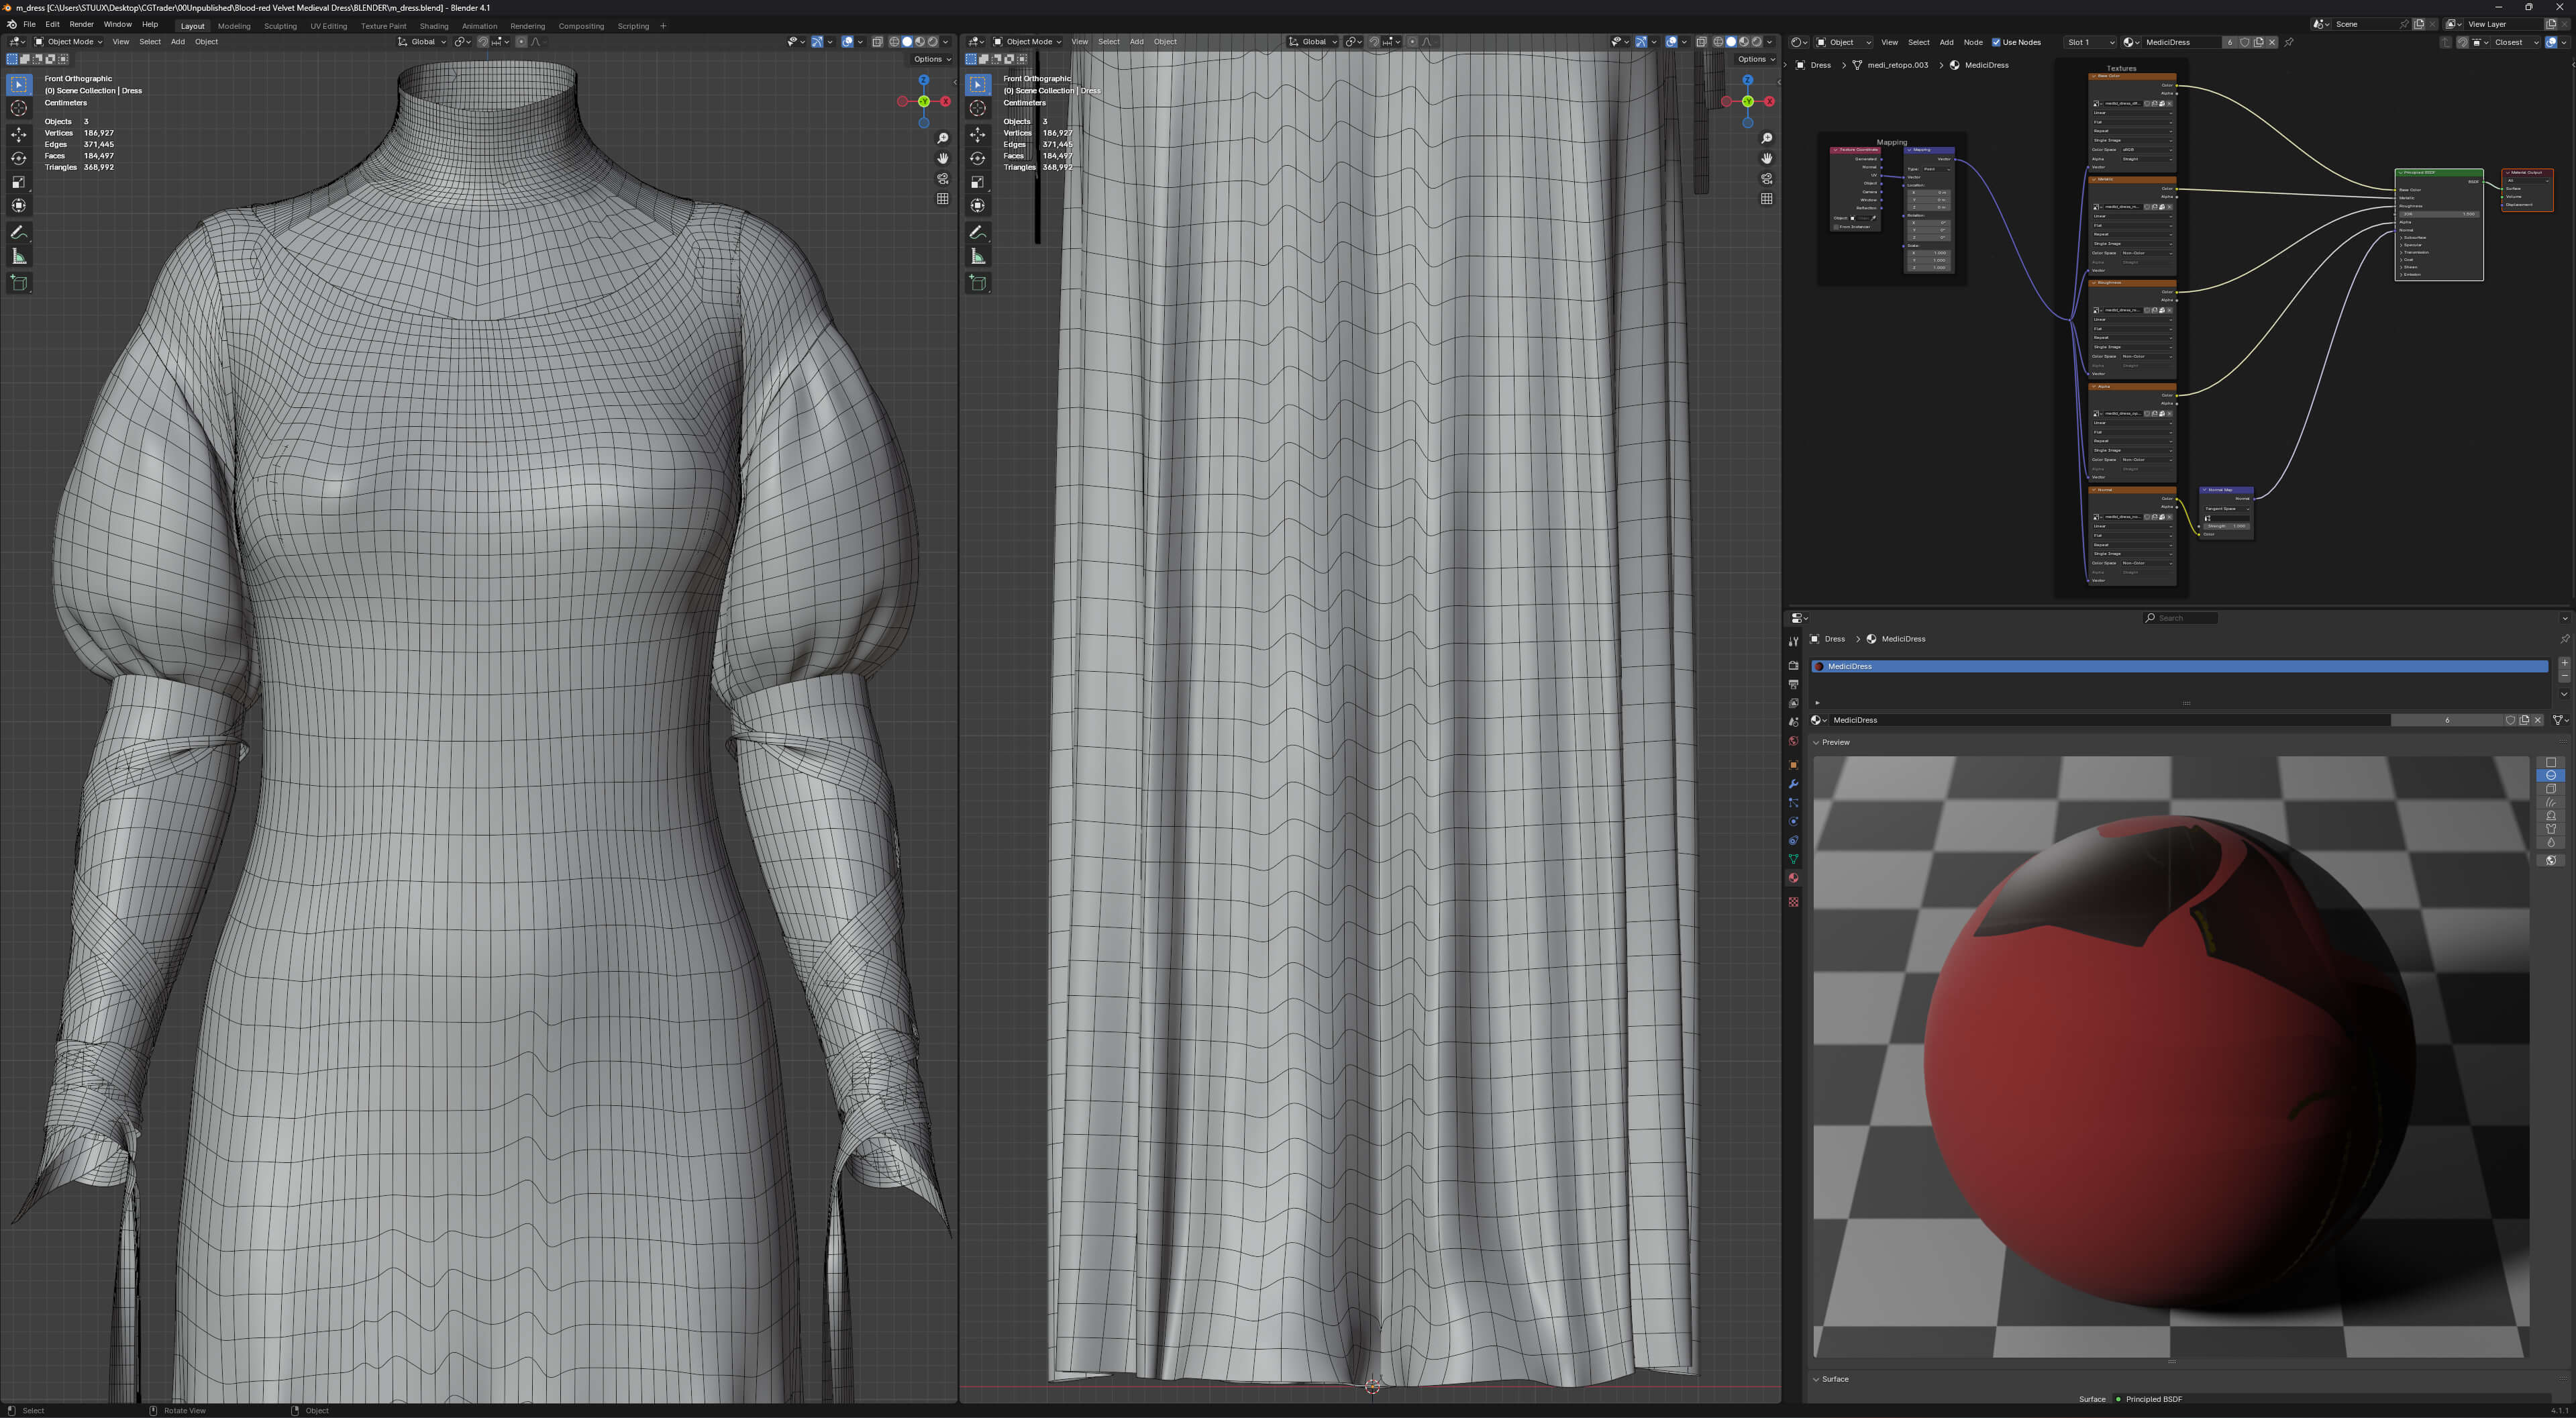
Task: Switch left viewport to rendered shading
Action: pyautogui.click(x=933, y=42)
